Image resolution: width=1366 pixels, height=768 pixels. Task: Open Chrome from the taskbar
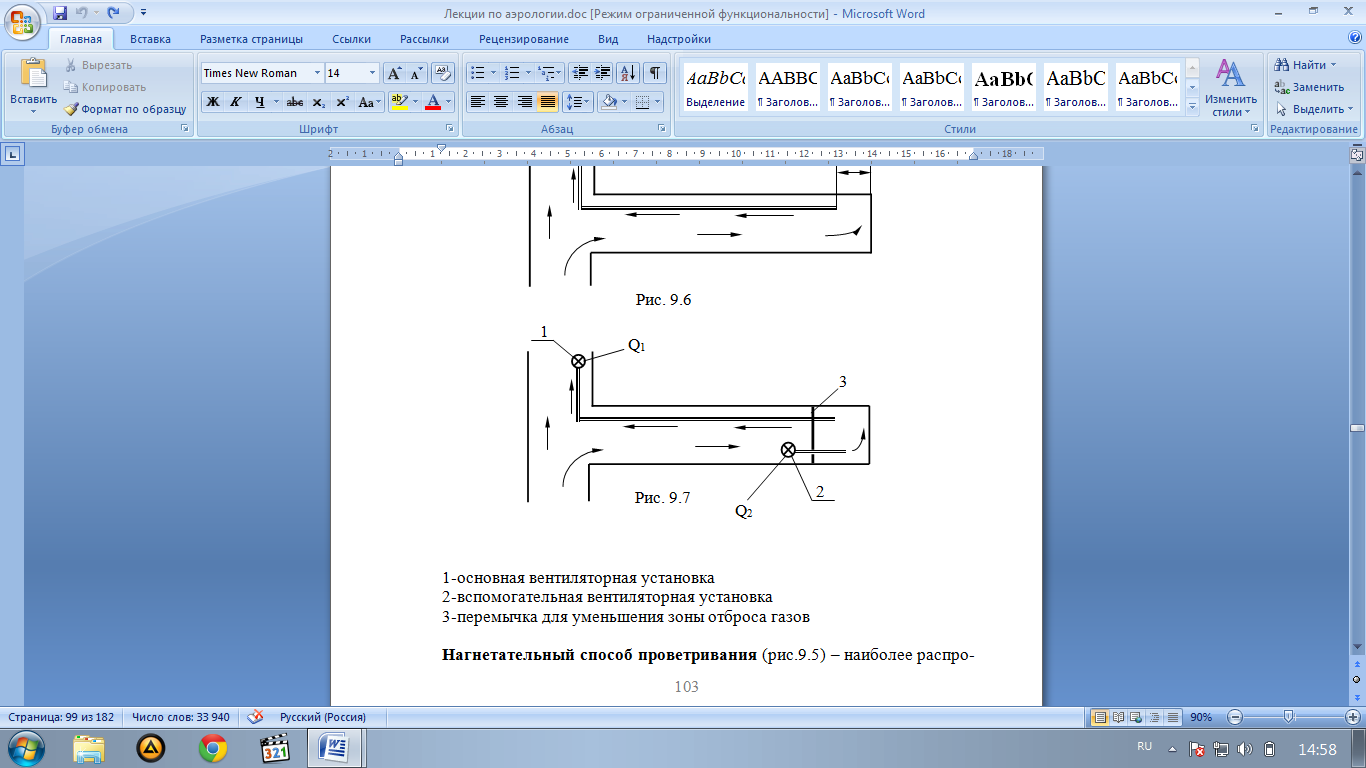(212, 748)
